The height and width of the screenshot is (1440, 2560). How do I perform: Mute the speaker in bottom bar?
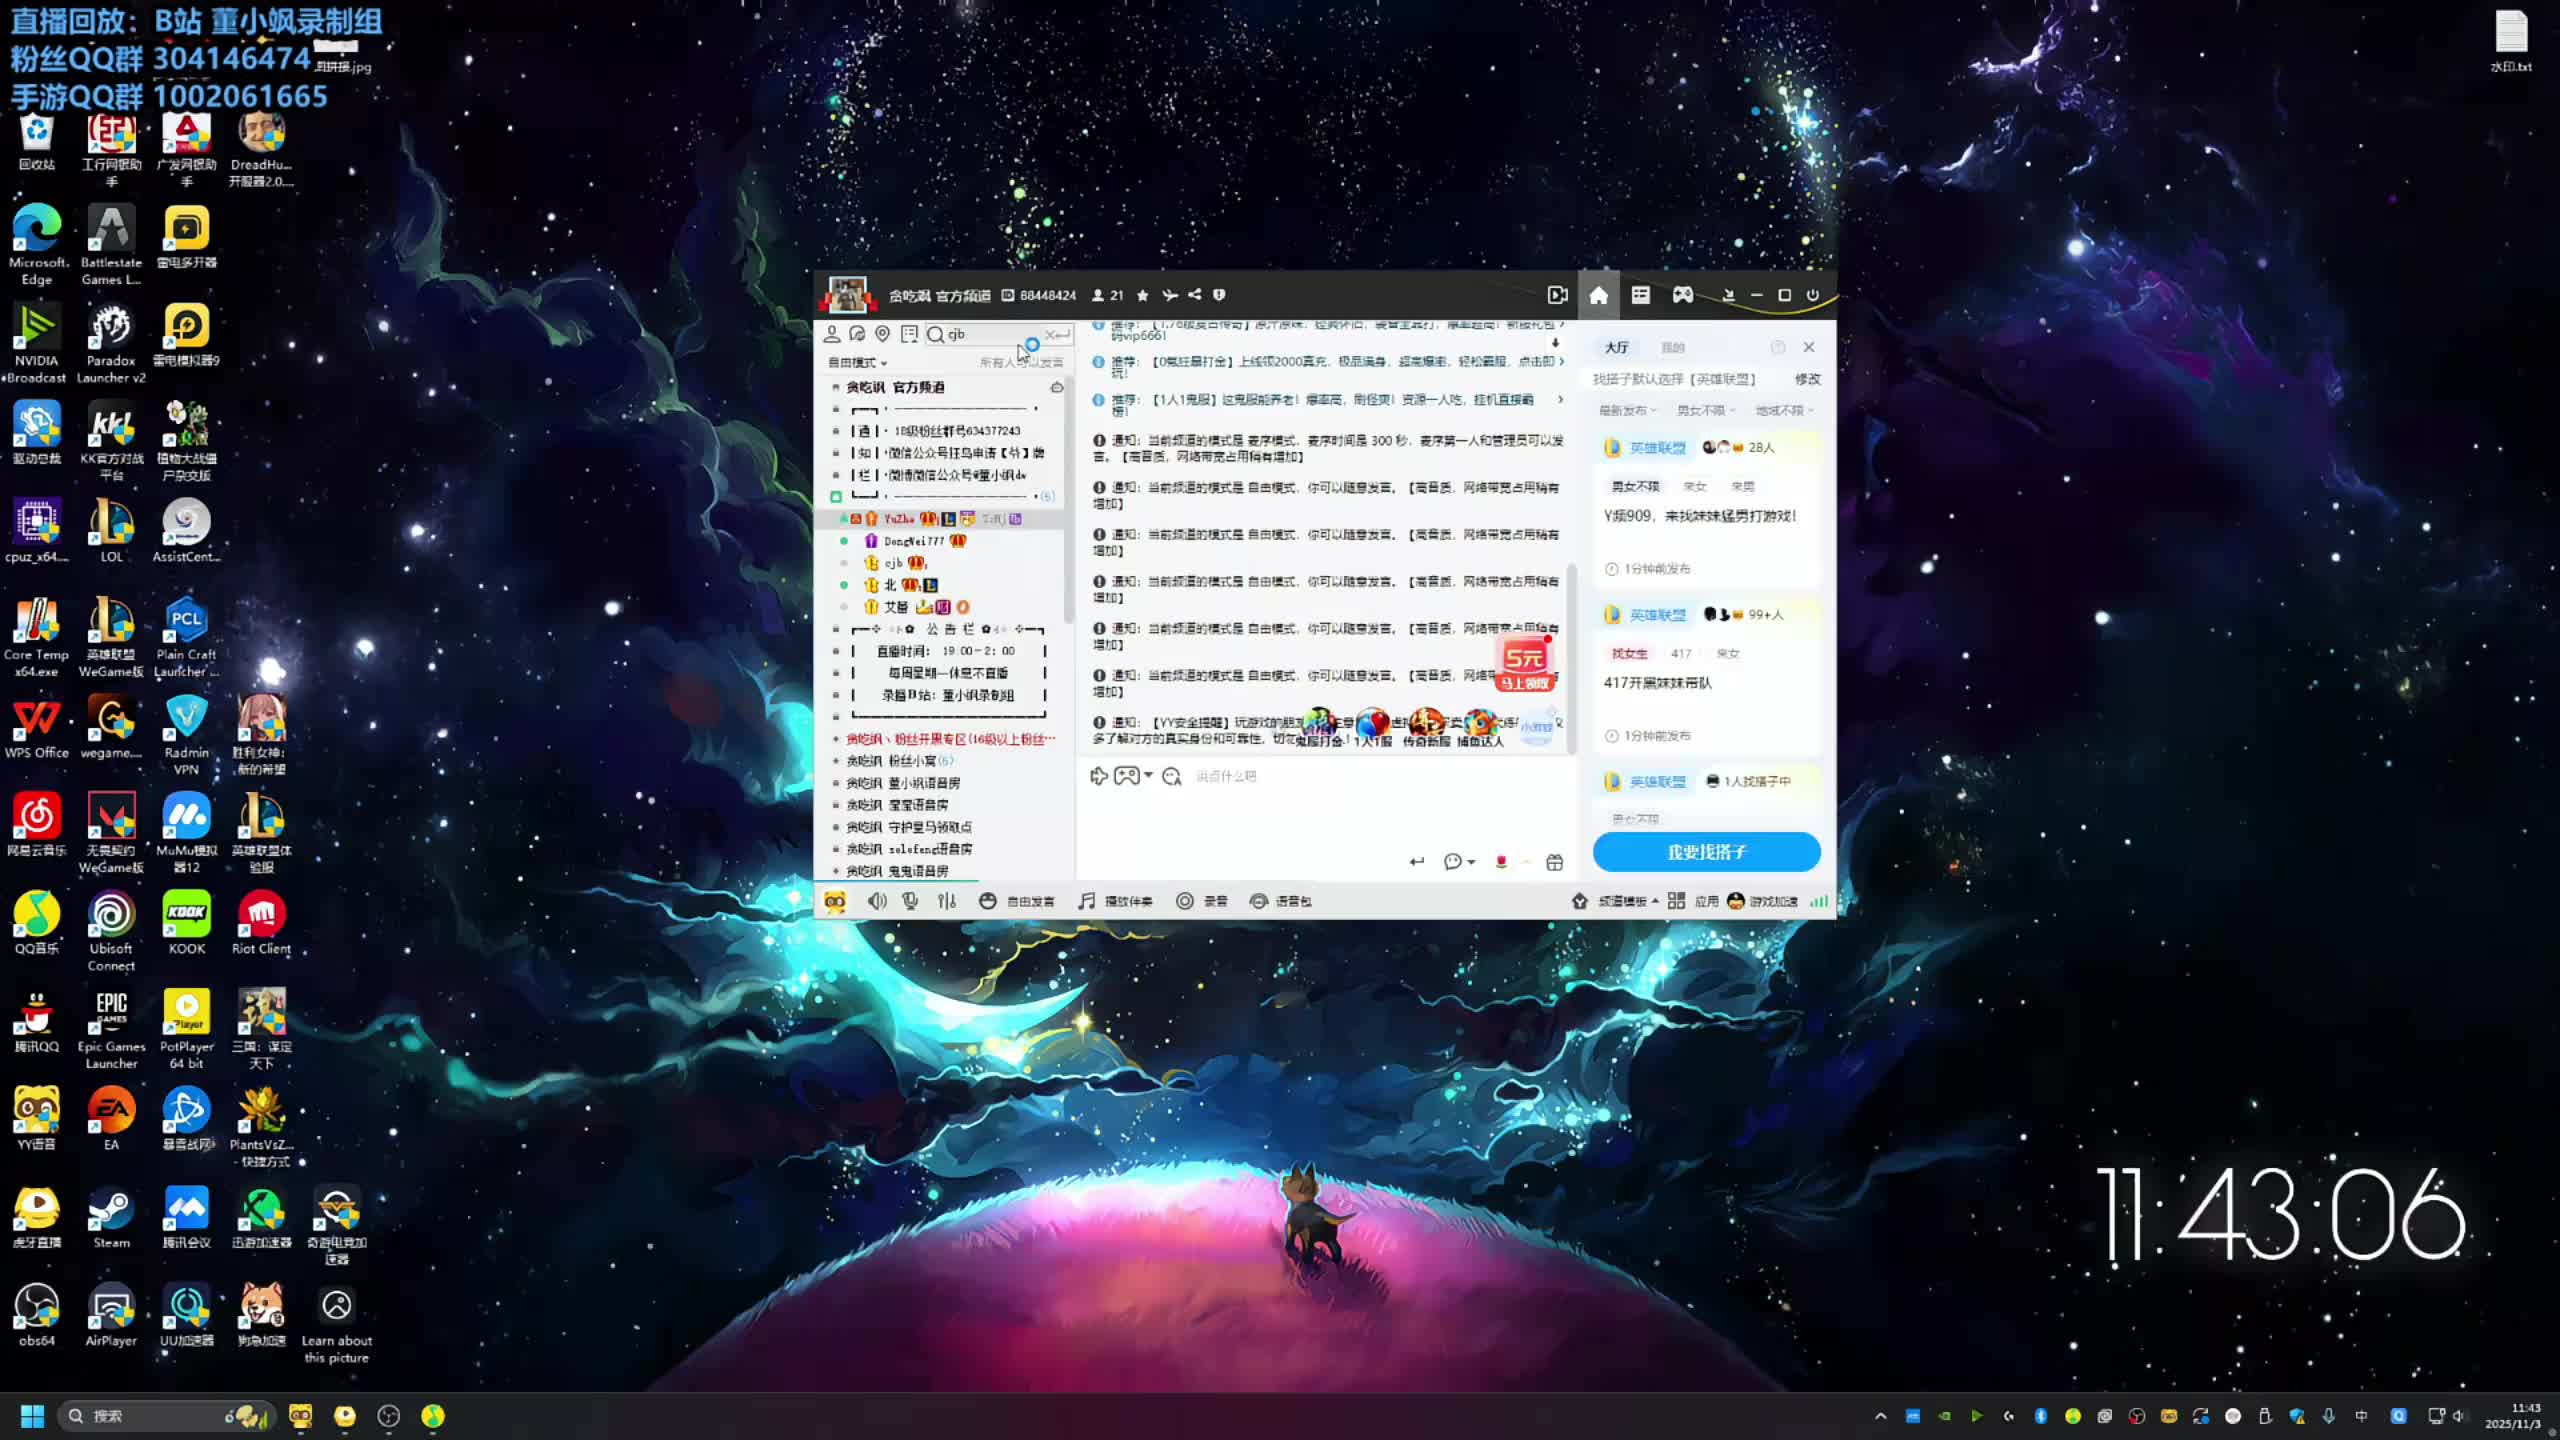[x=876, y=901]
